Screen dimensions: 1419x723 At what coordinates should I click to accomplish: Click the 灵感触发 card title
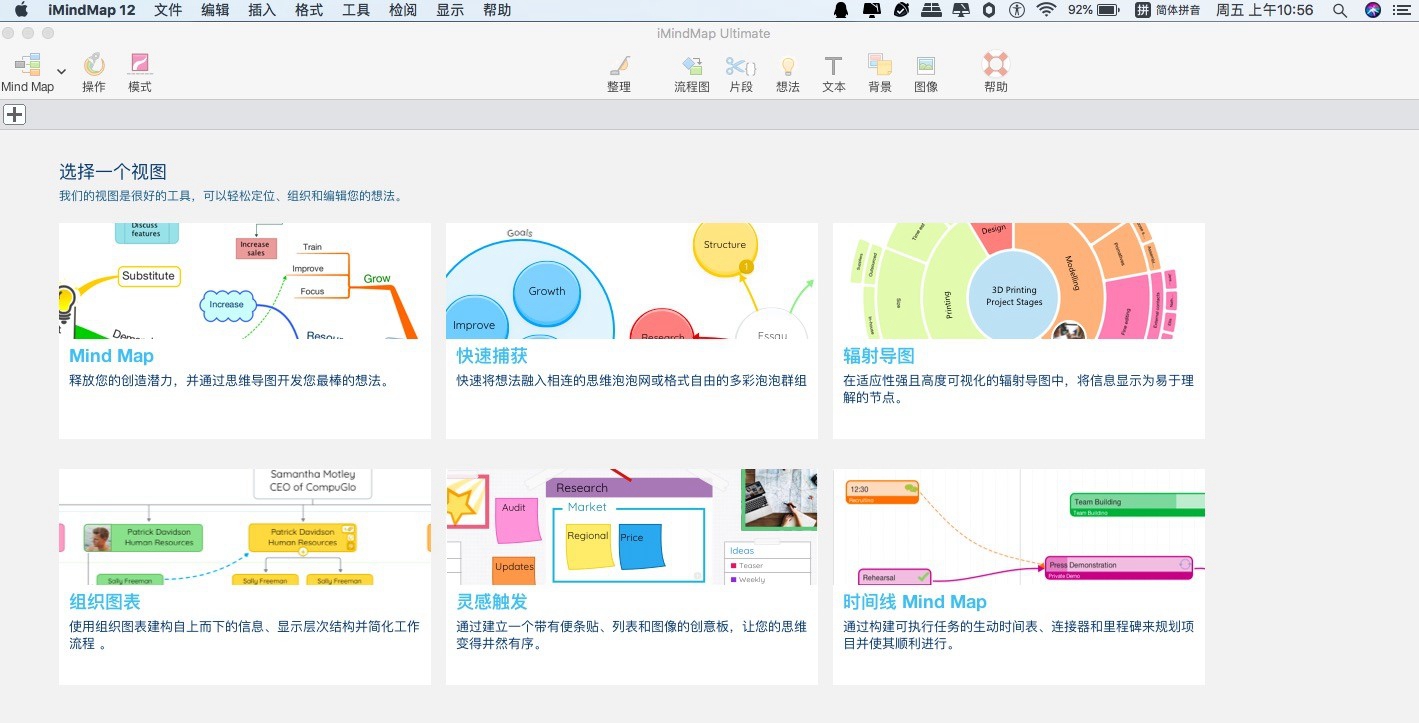(492, 602)
